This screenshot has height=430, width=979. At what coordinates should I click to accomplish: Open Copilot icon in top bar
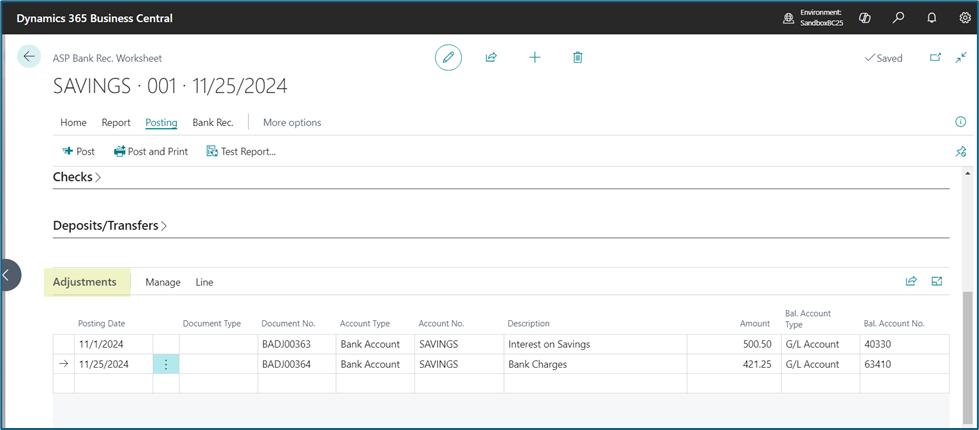click(865, 18)
